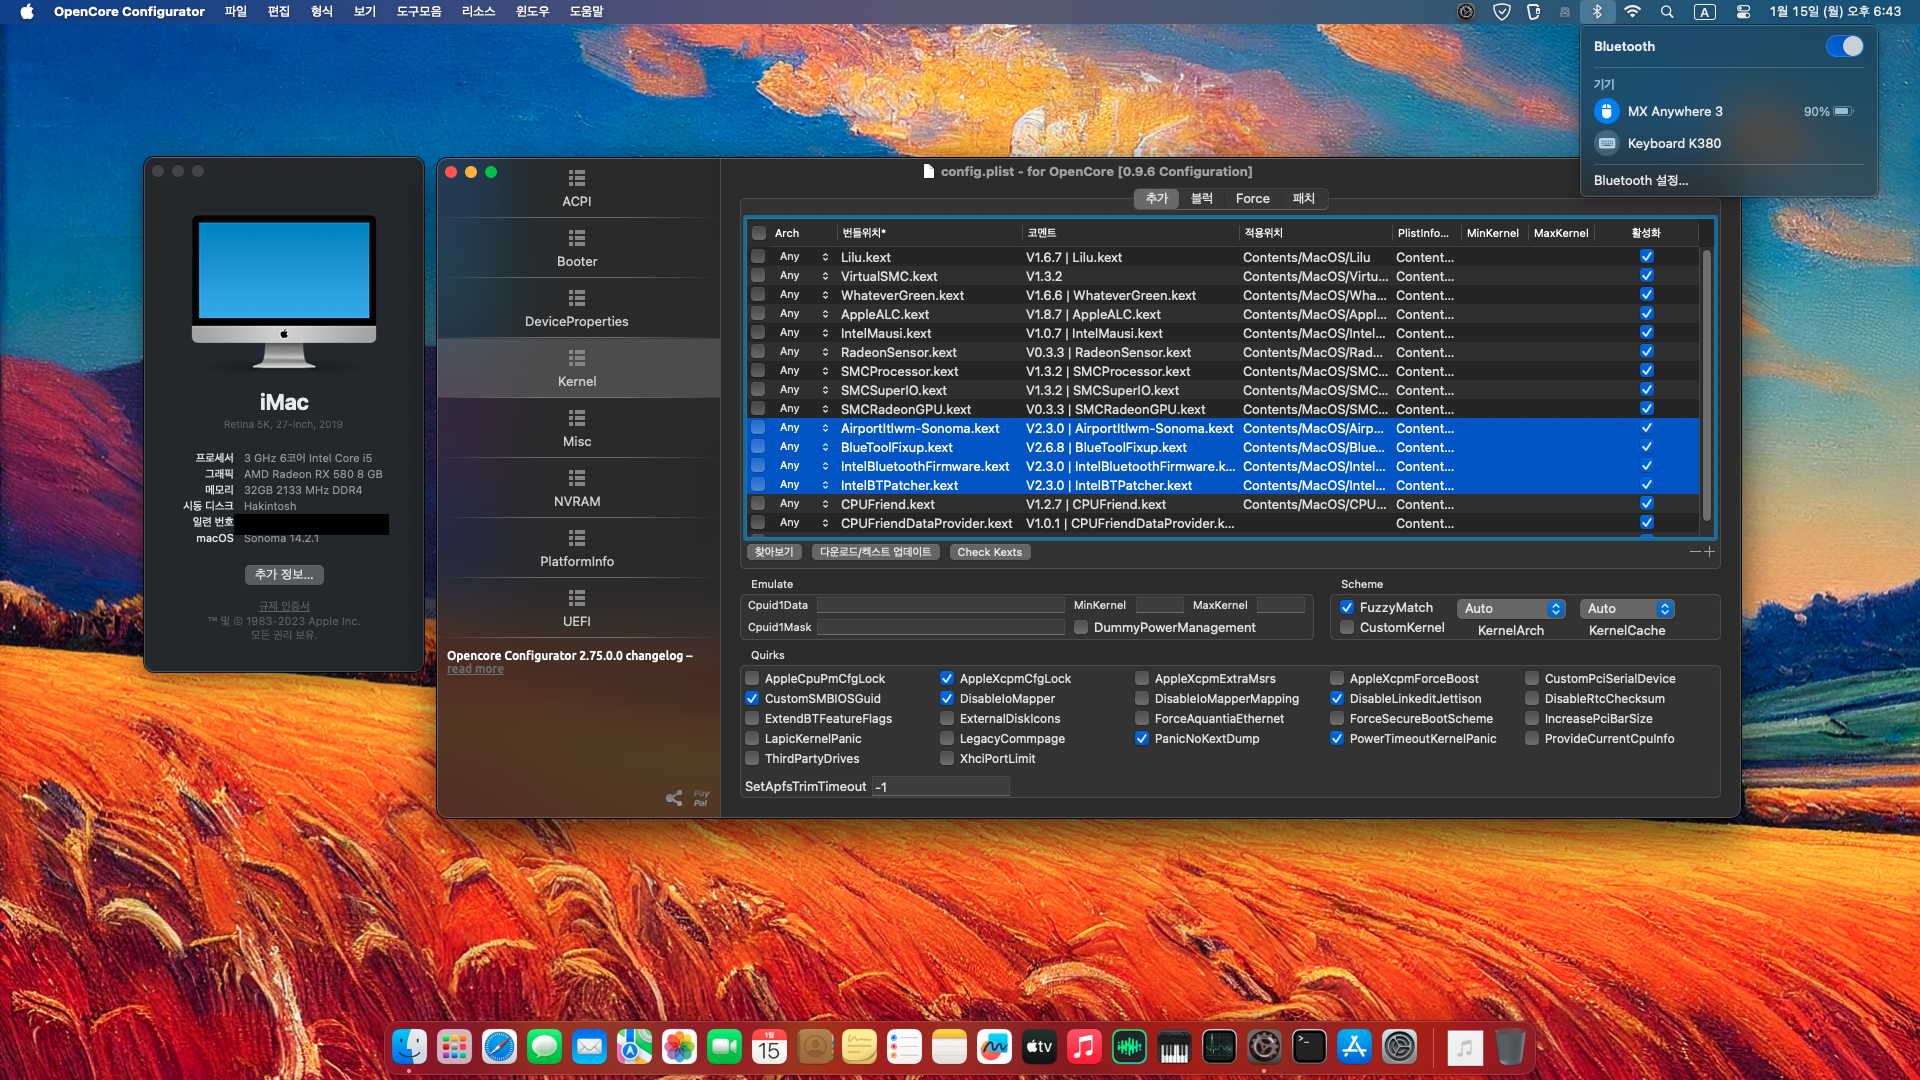
Task: Open the 도구모음 menu
Action: [x=419, y=12]
